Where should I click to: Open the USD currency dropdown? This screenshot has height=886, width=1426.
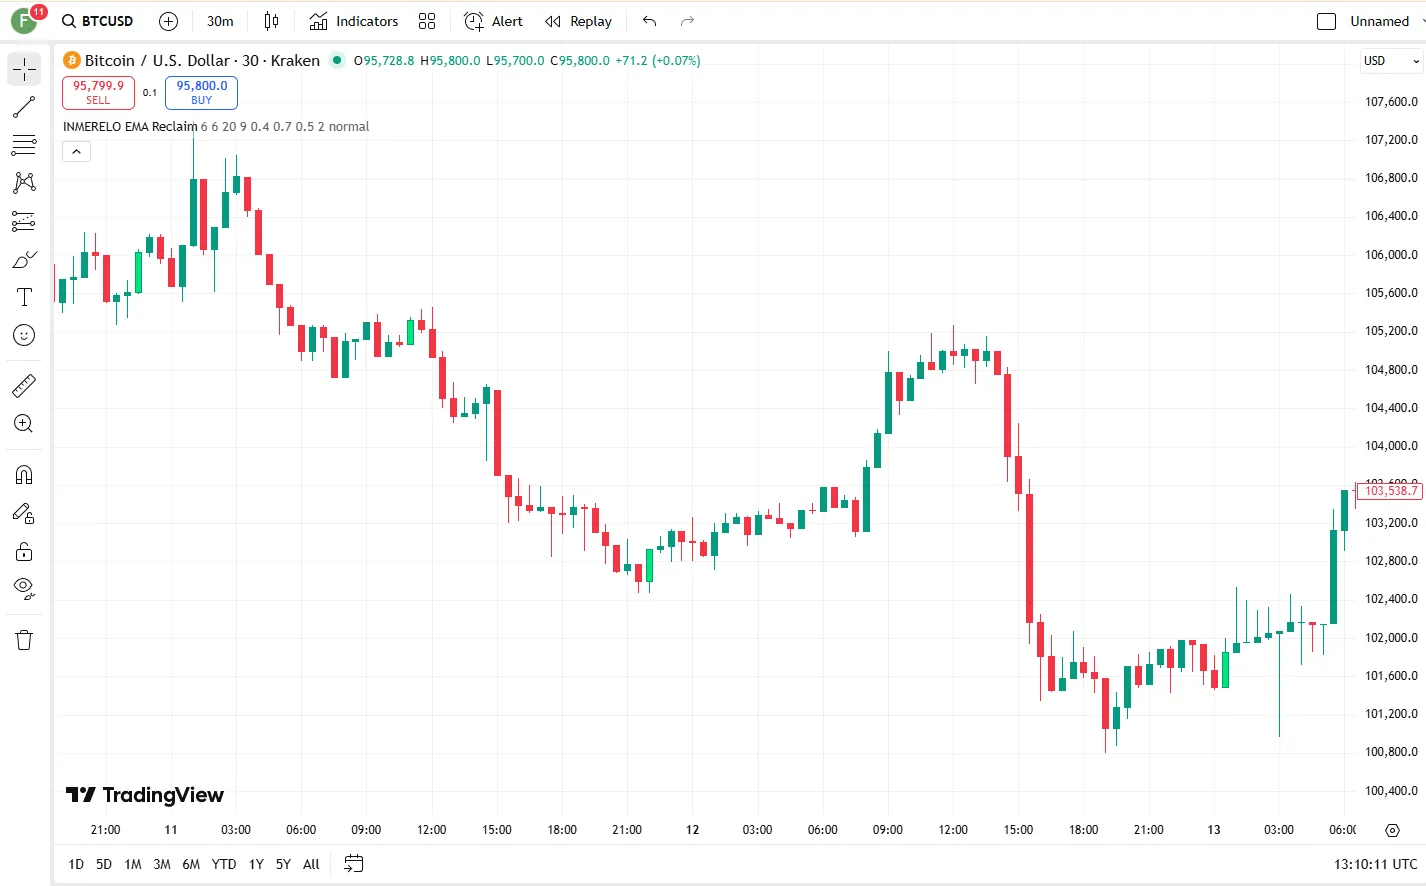point(1389,61)
